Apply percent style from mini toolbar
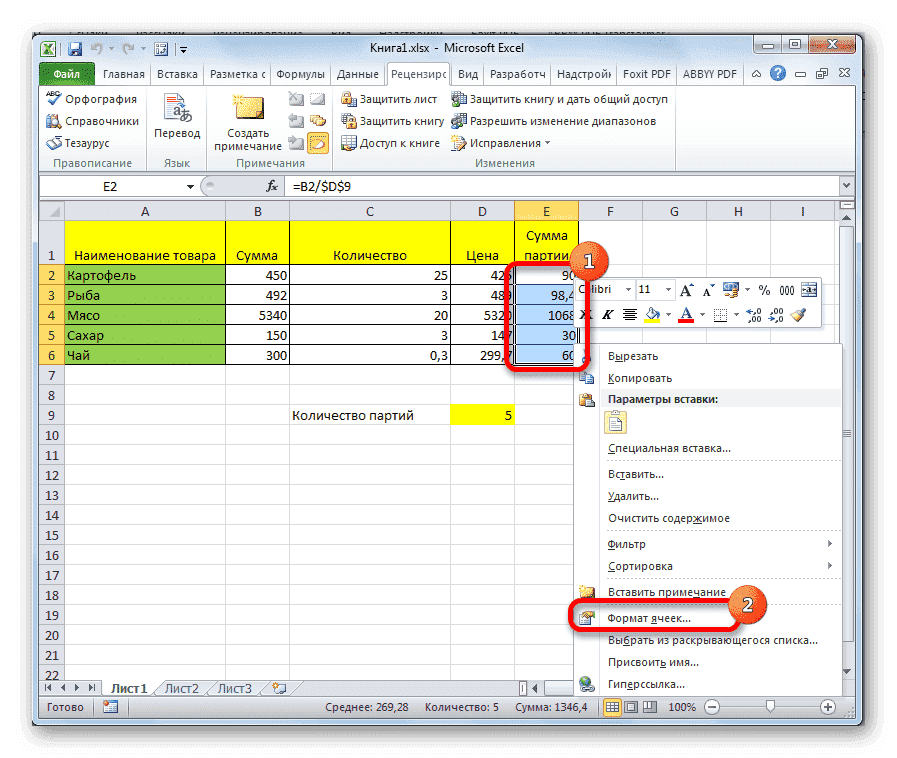This screenshot has height=758, width=897. click(x=763, y=290)
